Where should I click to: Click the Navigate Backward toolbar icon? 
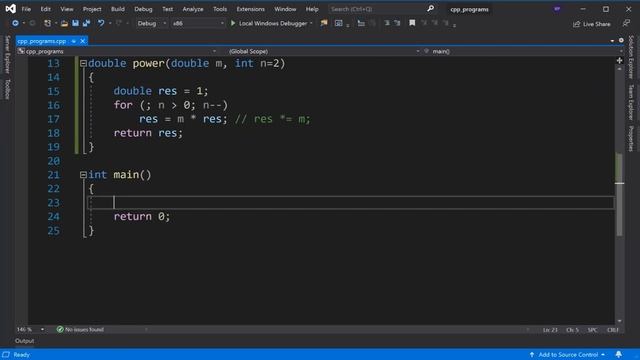15,23
